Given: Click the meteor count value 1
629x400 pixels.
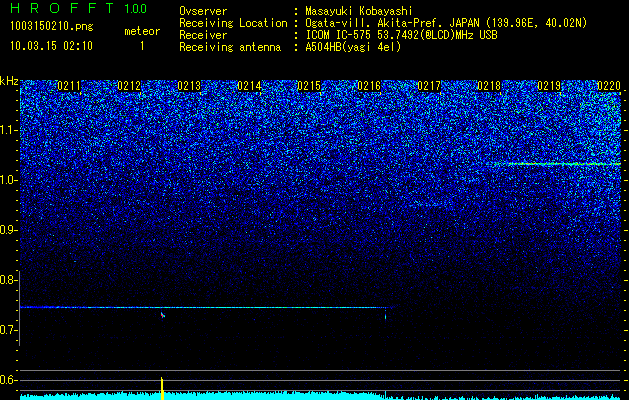Looking at the screenshot, I should click(x=142, y=46).
